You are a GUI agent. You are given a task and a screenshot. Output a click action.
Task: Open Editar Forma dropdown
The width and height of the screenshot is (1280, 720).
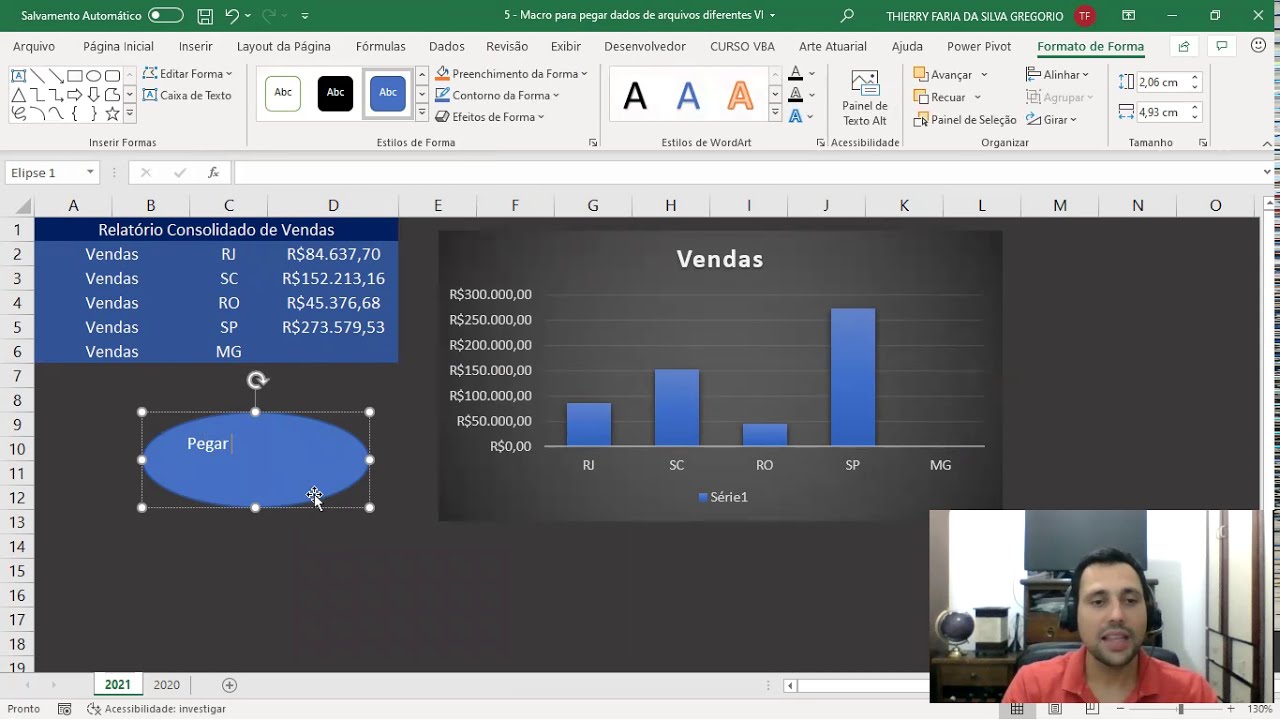click(x=187, y=73)
